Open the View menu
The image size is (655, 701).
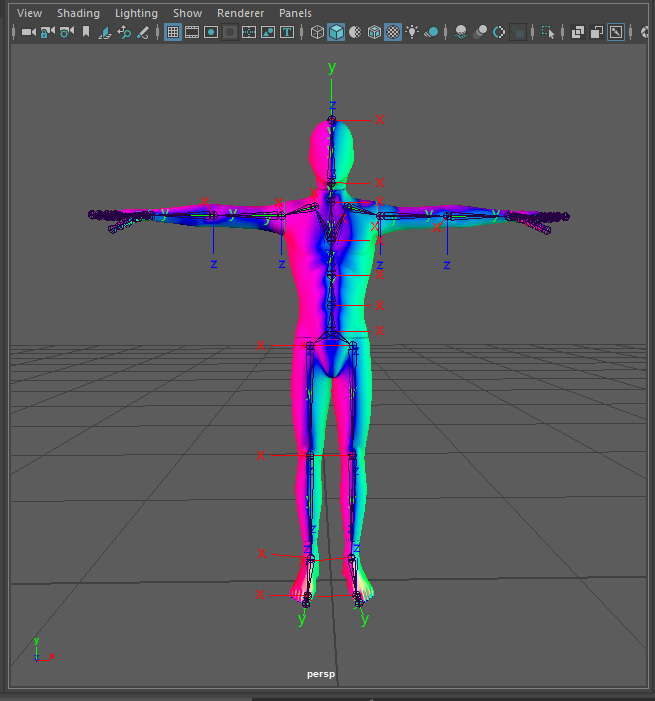point(29,13)
